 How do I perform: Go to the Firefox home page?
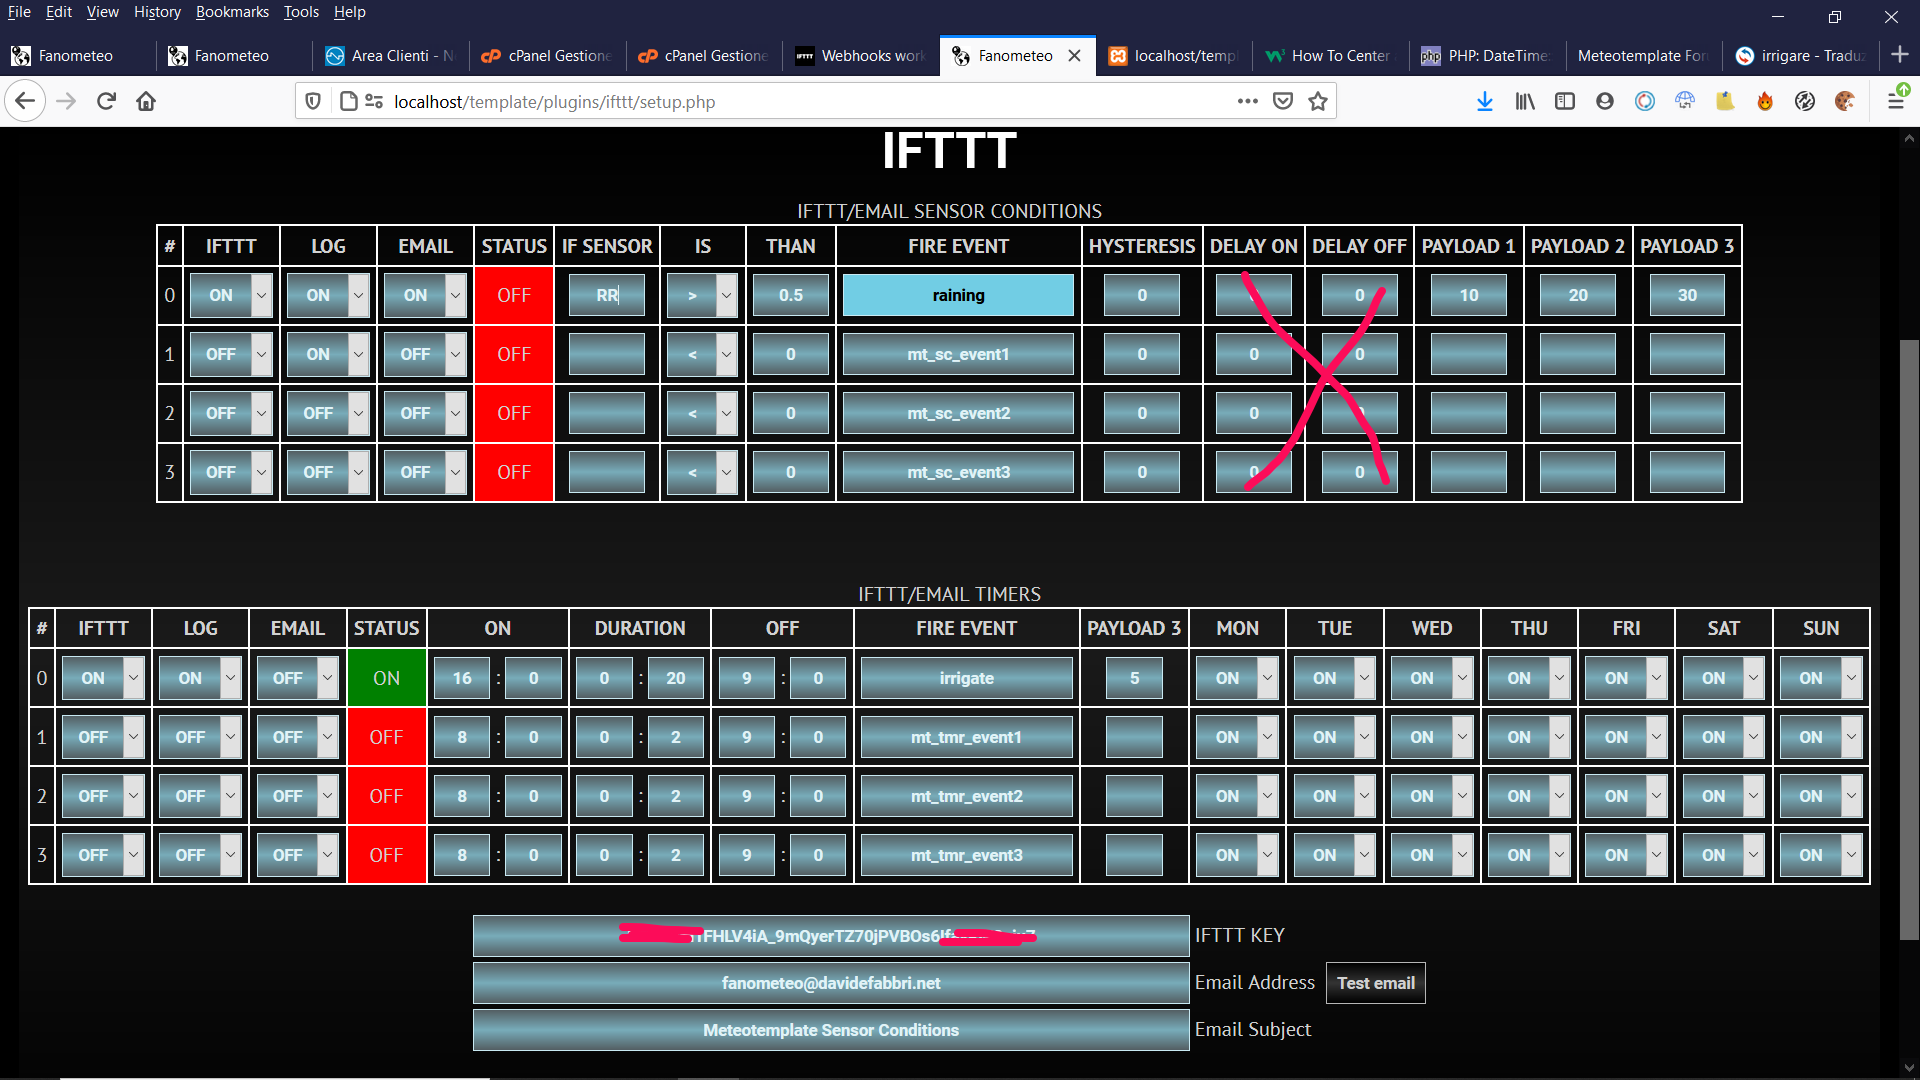146,101
